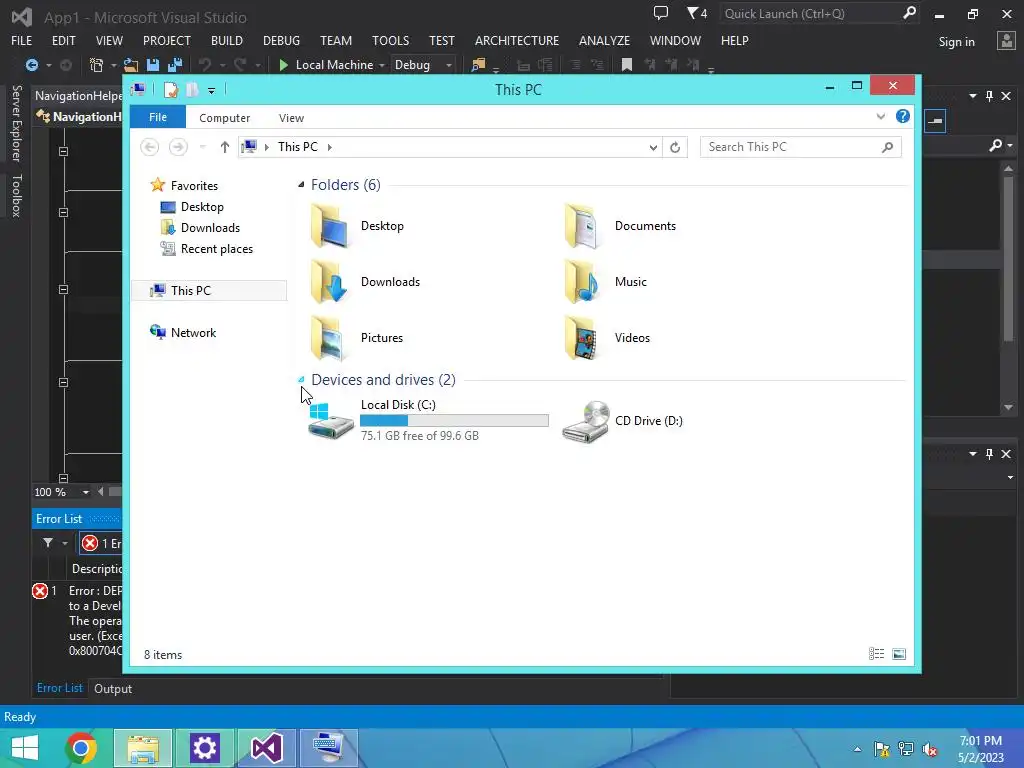This screenshot has width=1024, height=768.
Task: Open Customize Quick Access Toolbar dropdown
Action: [211, 90]
